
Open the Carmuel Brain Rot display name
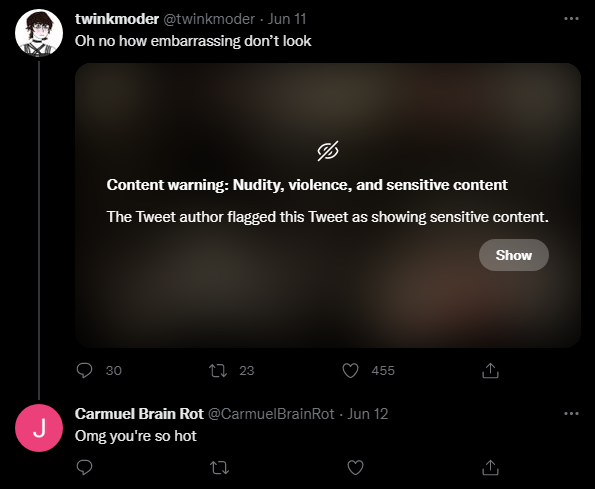pyautogui.click(x=139, y=414)
